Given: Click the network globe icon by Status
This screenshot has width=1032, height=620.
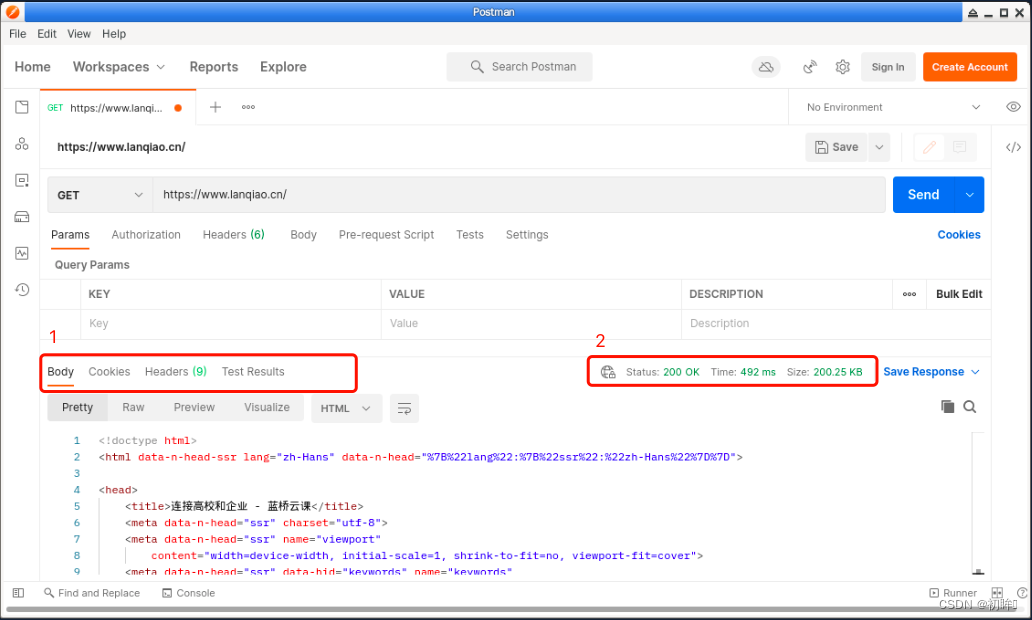Looking at the screenshot, I should tap(608, 372).
